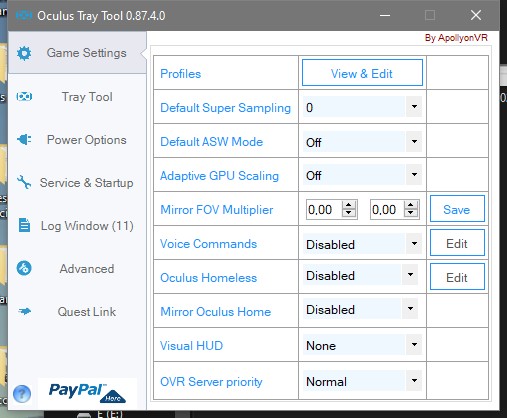Click the Mirror Oculus Home label

pyautogui.click(x=215, y=312)
